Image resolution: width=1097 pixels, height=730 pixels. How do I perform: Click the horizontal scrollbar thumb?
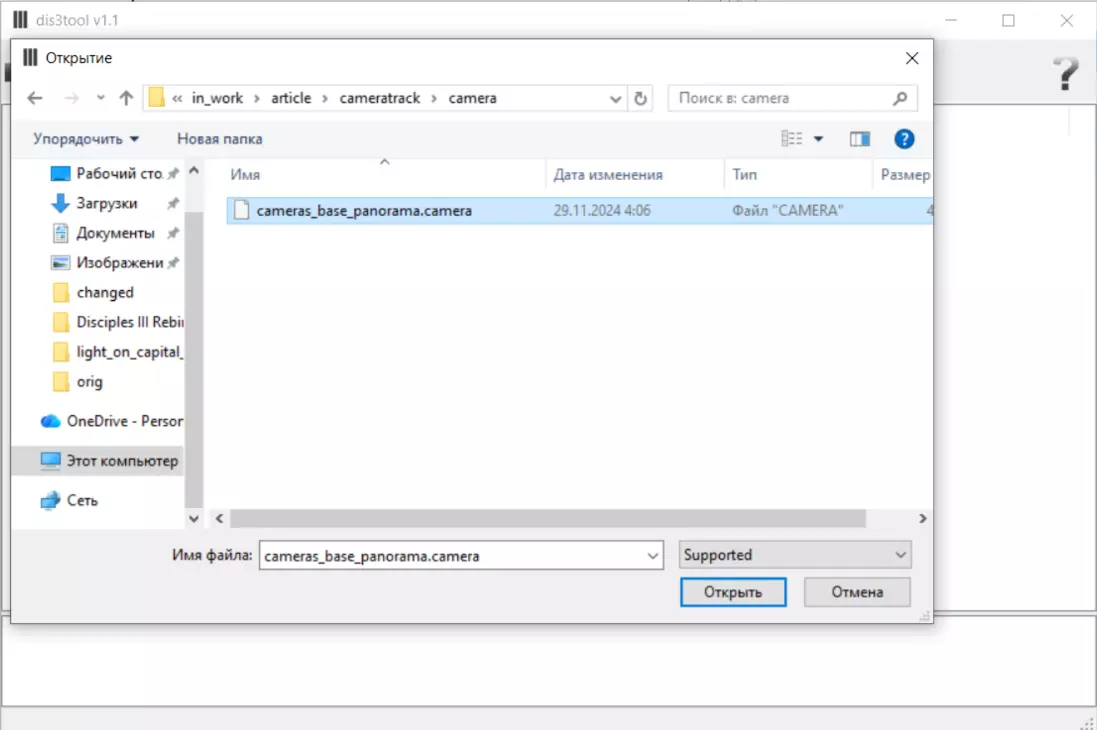point(548,519)
